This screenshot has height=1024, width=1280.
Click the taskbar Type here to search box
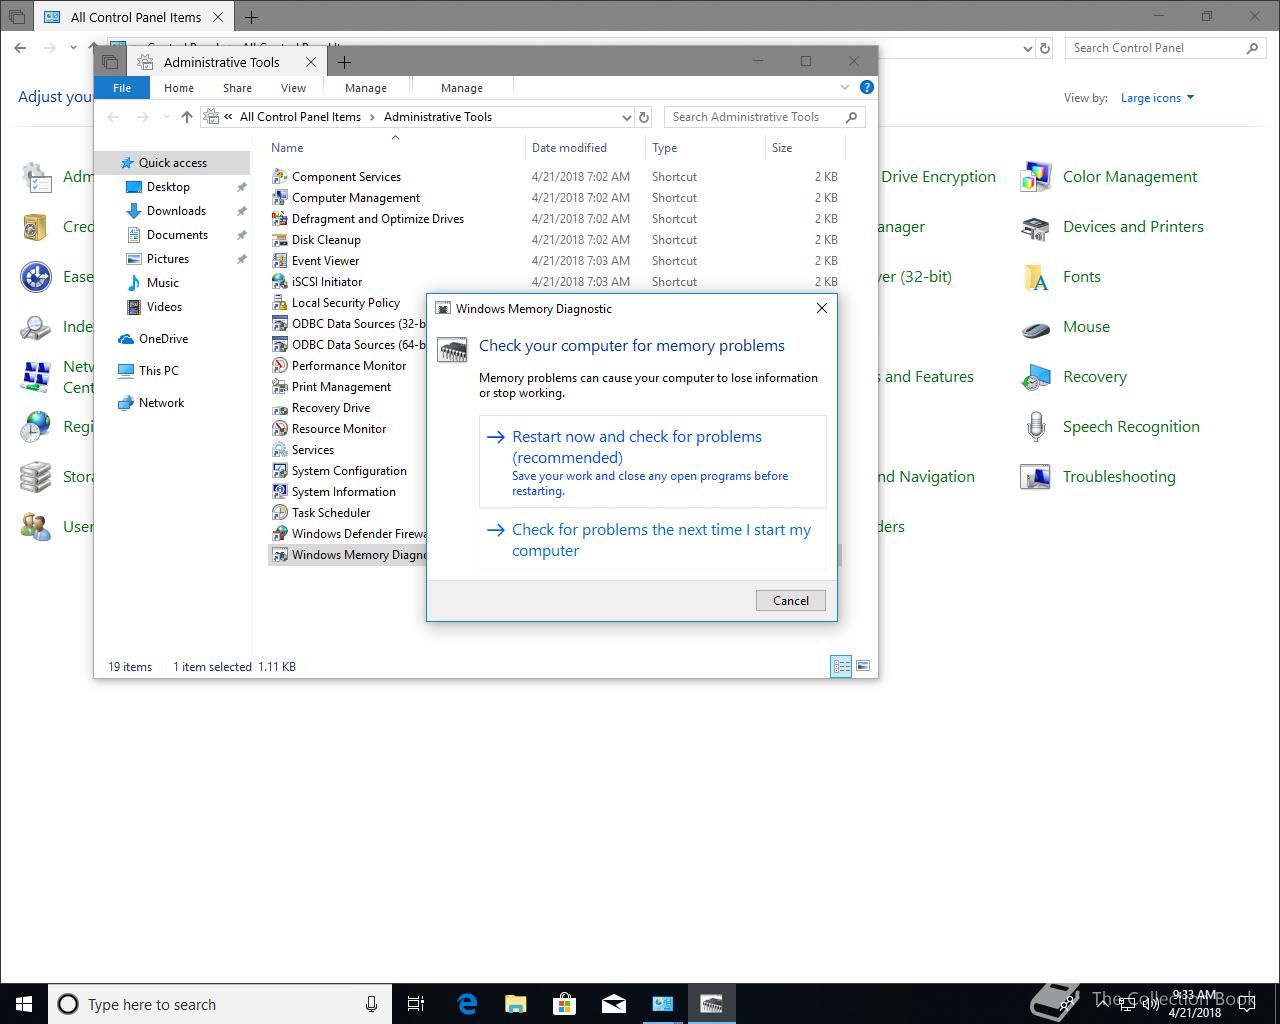[x=218, y=1004]
